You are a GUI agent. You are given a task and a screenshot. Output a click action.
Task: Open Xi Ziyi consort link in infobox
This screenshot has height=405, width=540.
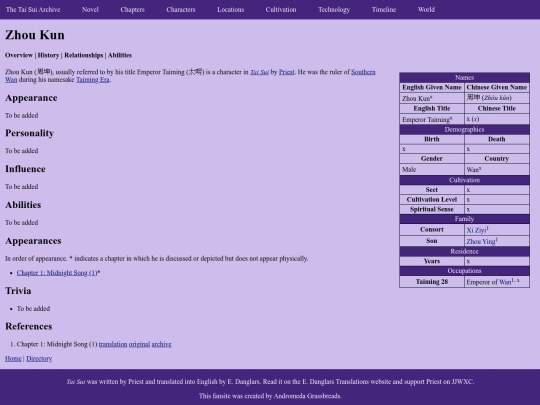click(x=476, y=230)
